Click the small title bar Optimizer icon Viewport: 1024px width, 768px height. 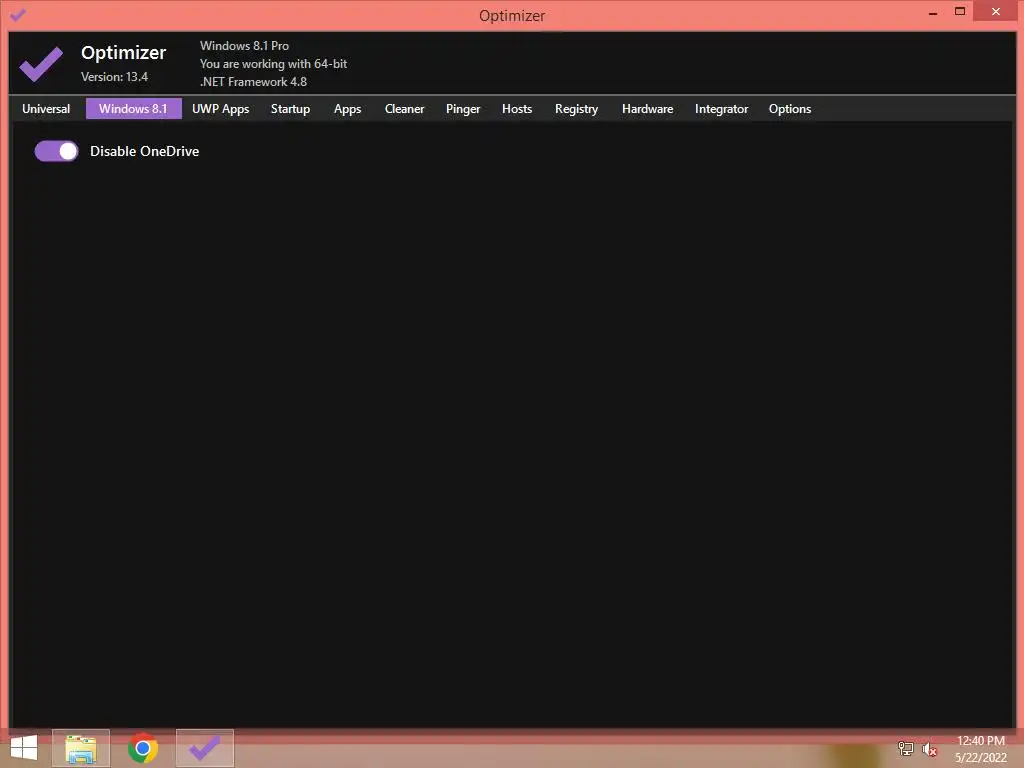pyautogui.click(x=18, y=14)
